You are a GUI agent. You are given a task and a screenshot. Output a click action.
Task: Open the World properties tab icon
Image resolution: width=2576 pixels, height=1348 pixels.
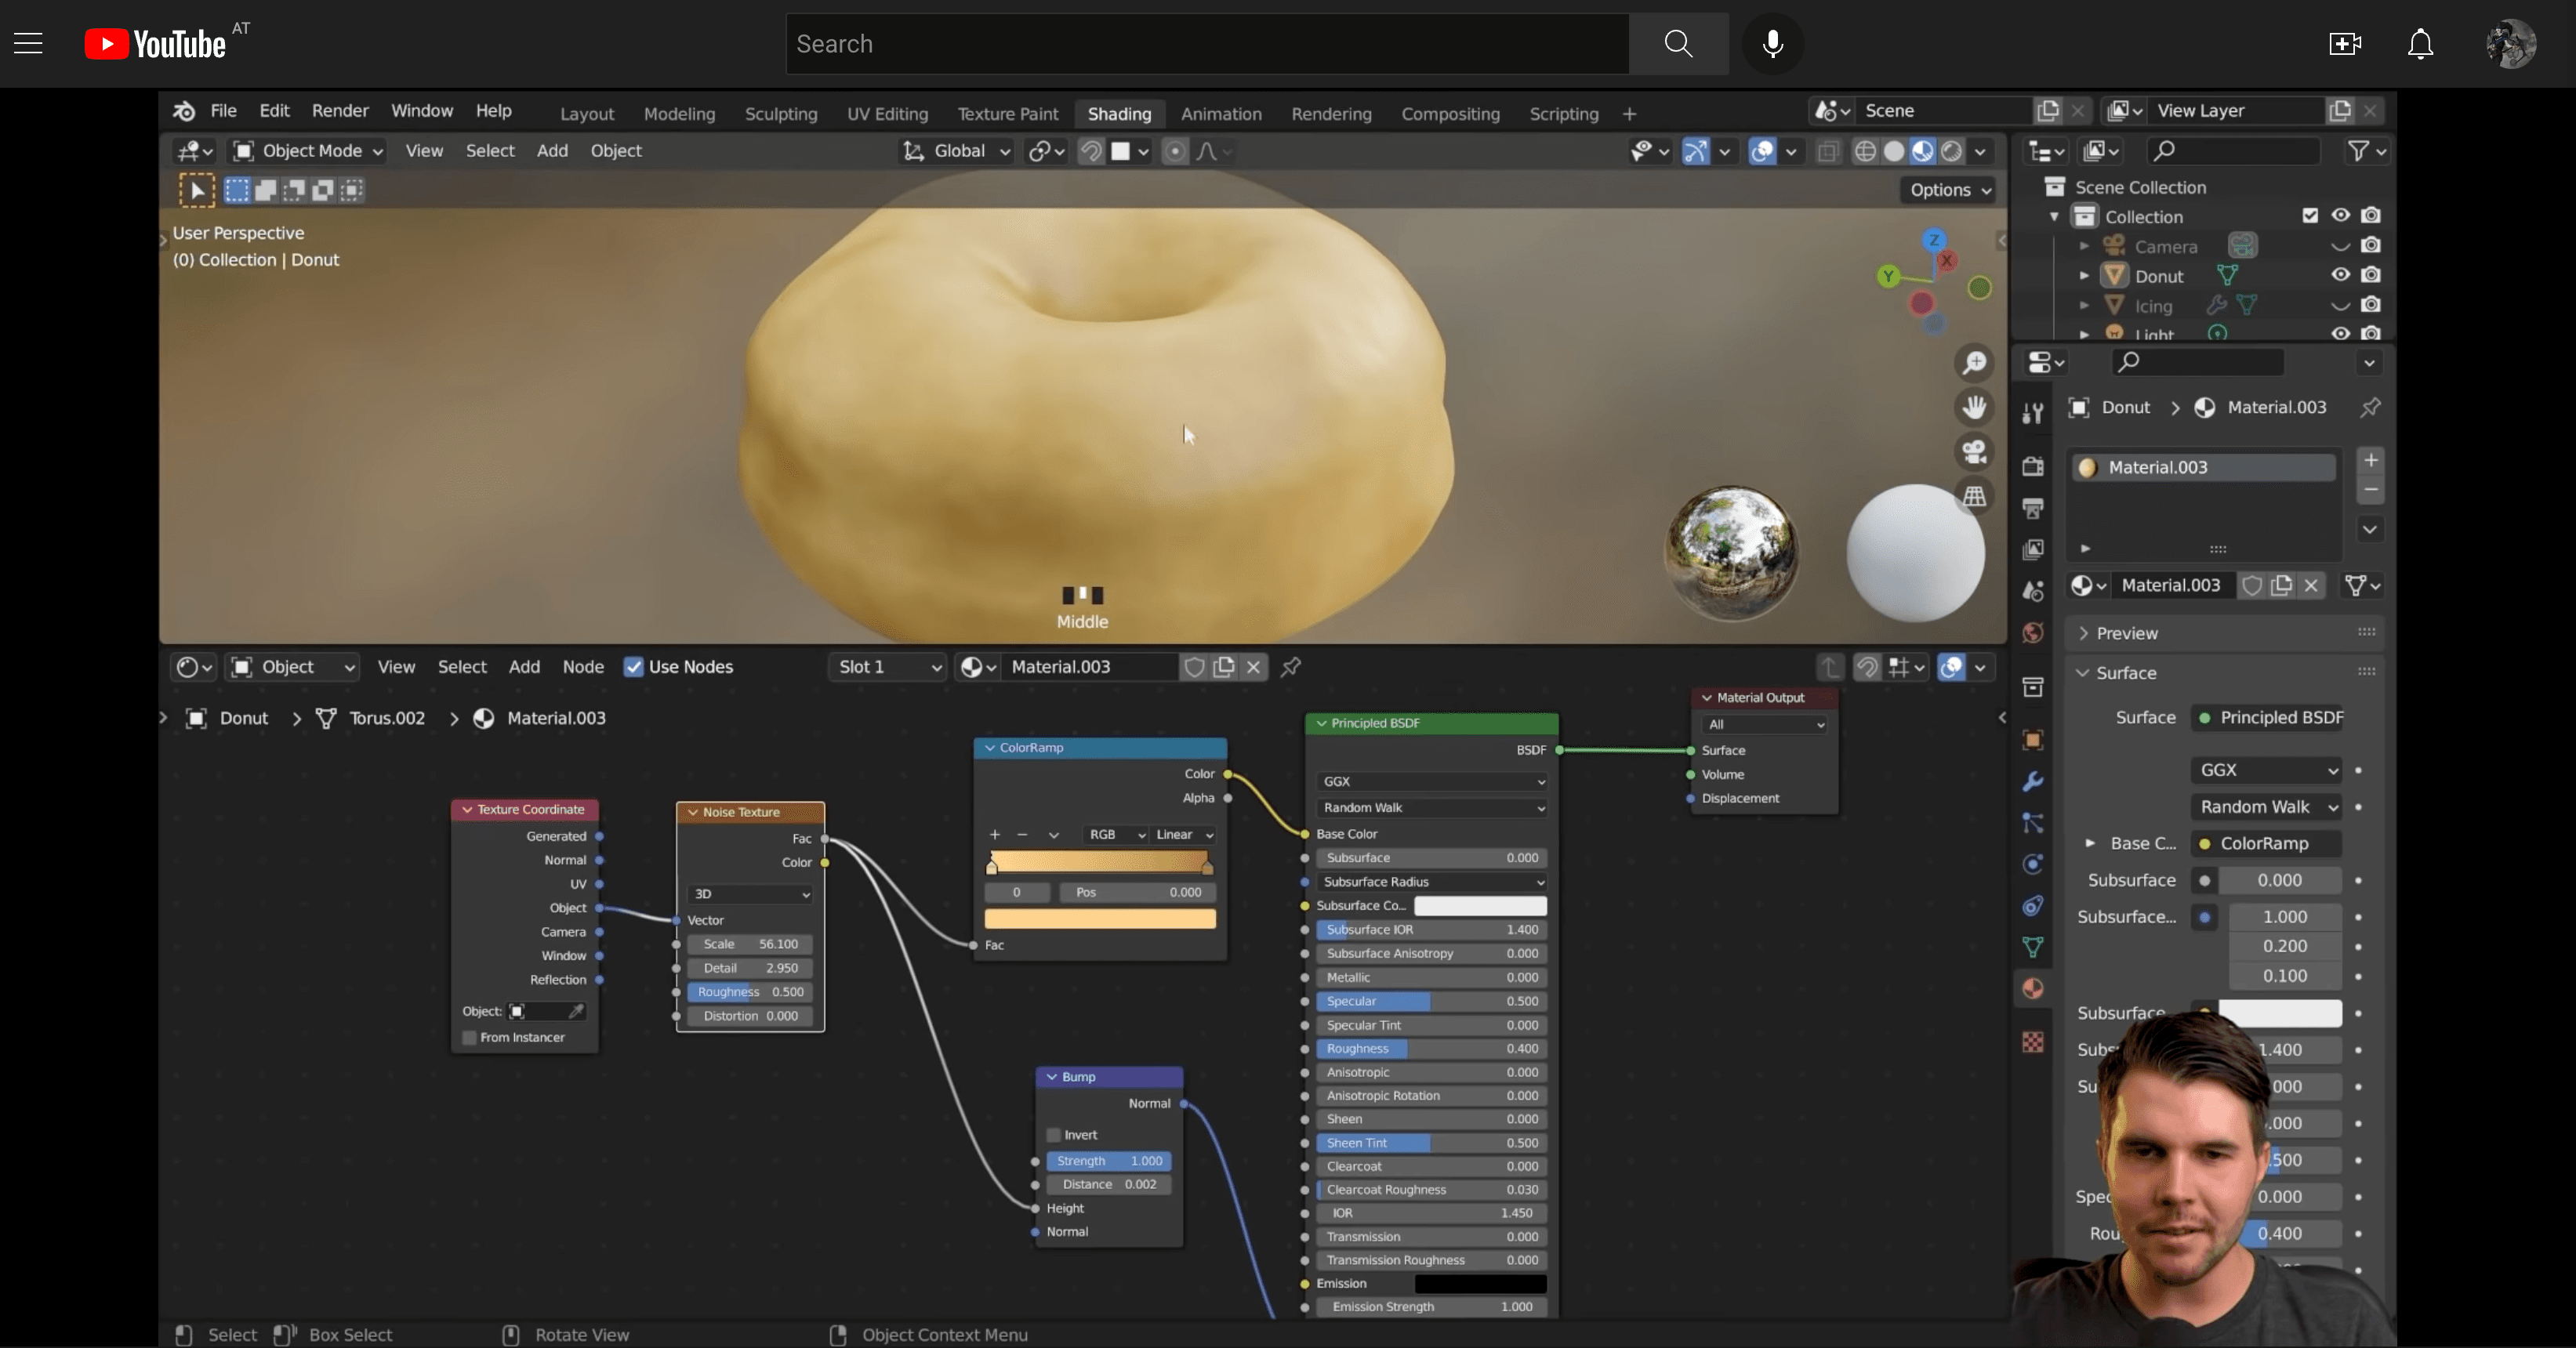(x=2033, y=633)
